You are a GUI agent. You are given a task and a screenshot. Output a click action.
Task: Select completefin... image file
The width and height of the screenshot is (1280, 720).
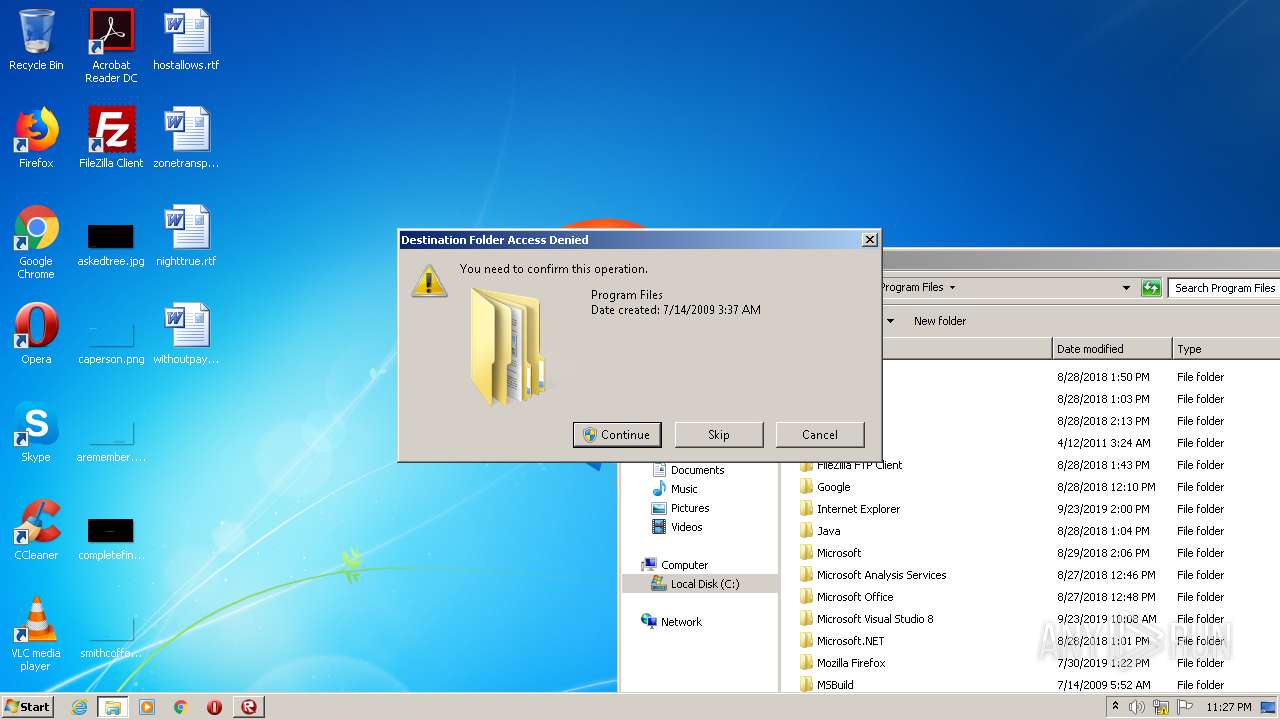click(111, 537)
